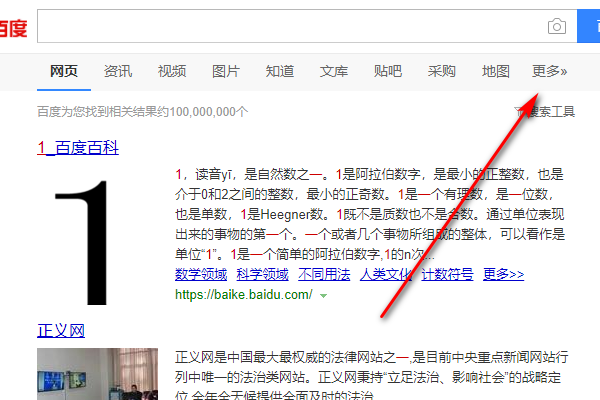This screenshot has height=400, width=600.
Task: Click the camera image search icon
Action: click(x=557, y=26)
